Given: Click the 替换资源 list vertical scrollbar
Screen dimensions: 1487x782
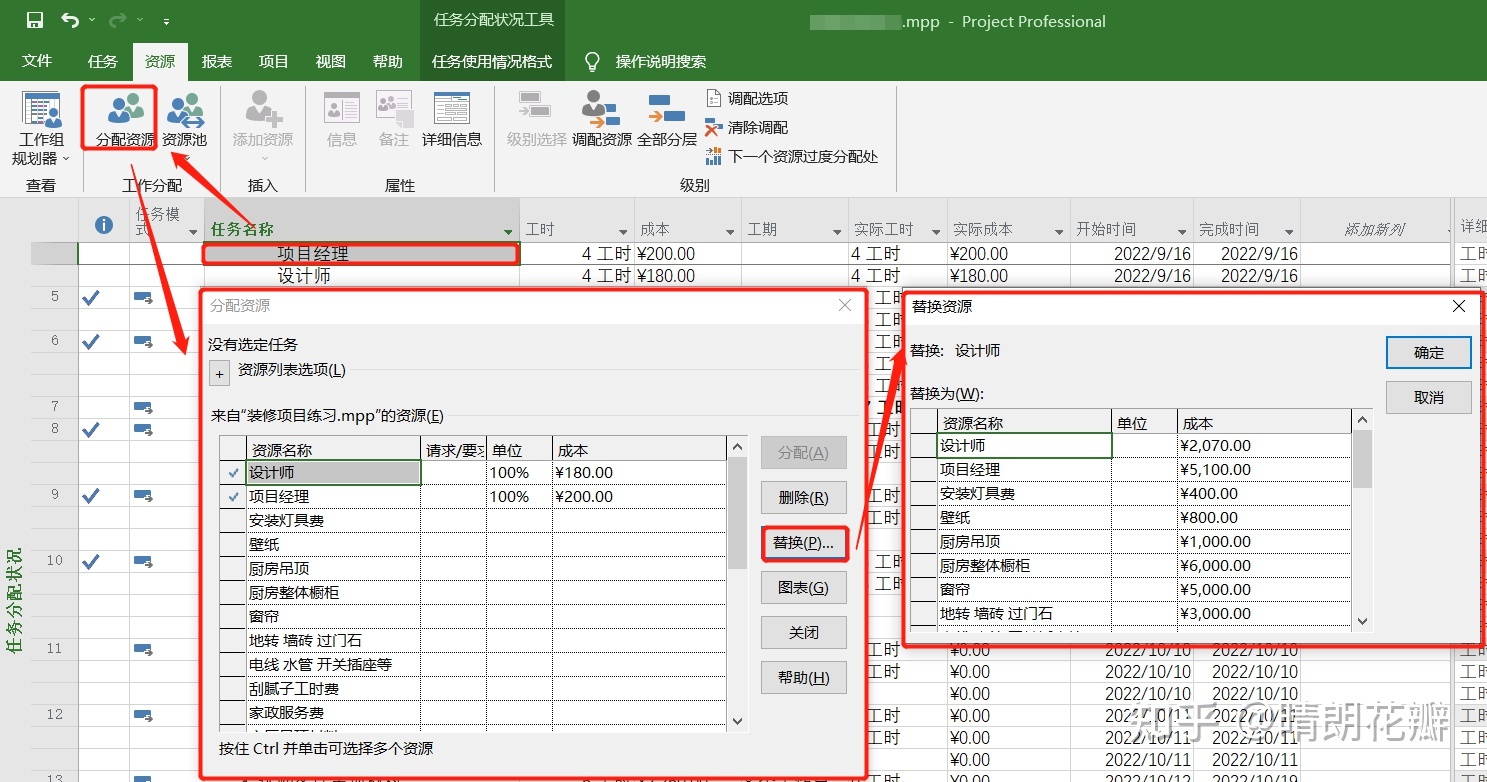Looking at the screenshot, I should pyautogui.click(x=1362, y=520).
